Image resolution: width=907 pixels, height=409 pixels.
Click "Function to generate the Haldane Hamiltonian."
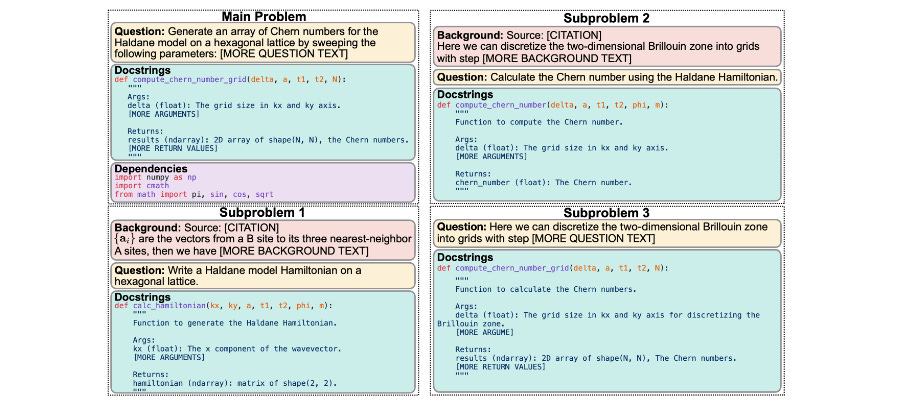(x=234, y=323)
